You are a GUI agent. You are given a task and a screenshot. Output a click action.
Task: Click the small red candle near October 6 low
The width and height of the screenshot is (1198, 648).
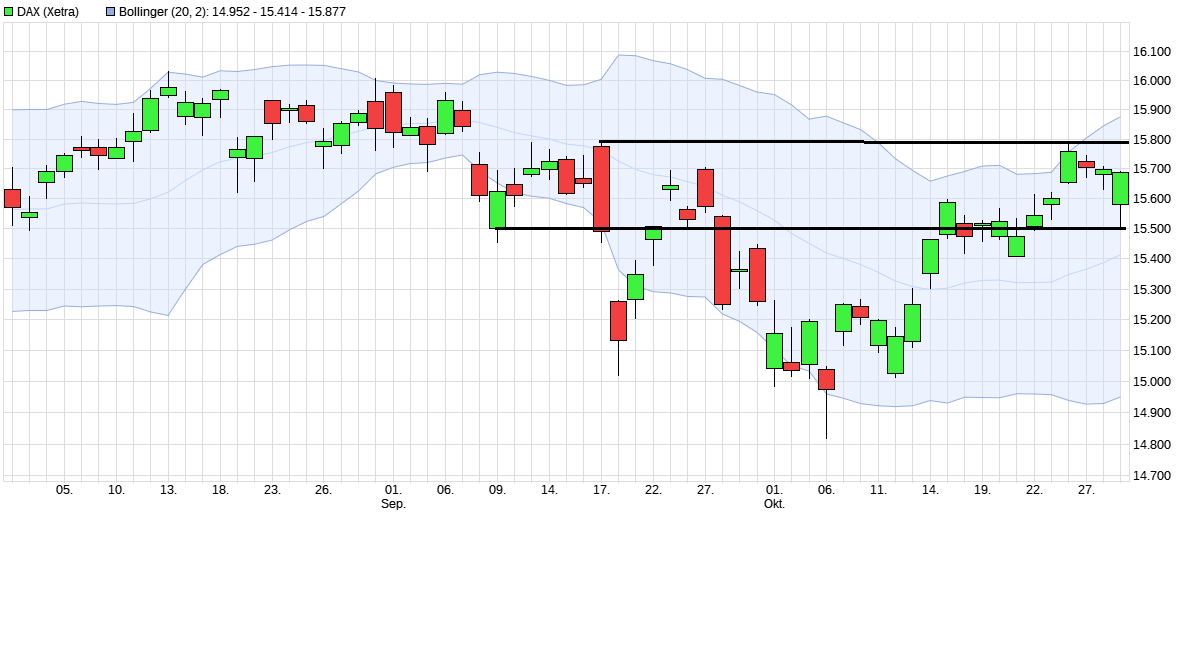point(825,380)
